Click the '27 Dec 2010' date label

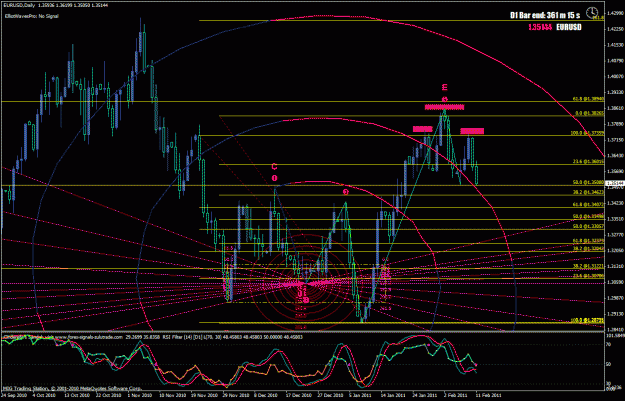[x=330, y=395]
